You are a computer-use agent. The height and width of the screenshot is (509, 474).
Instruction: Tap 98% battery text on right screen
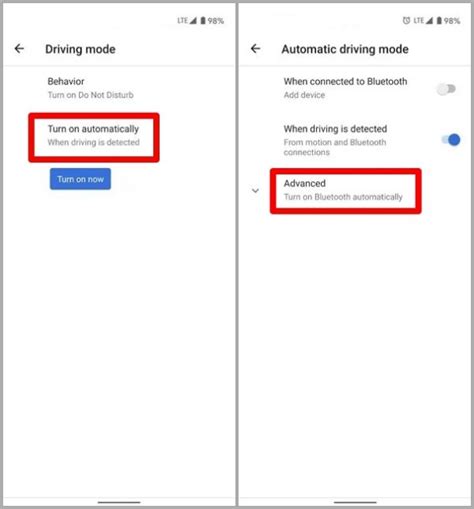coord(452,21)
